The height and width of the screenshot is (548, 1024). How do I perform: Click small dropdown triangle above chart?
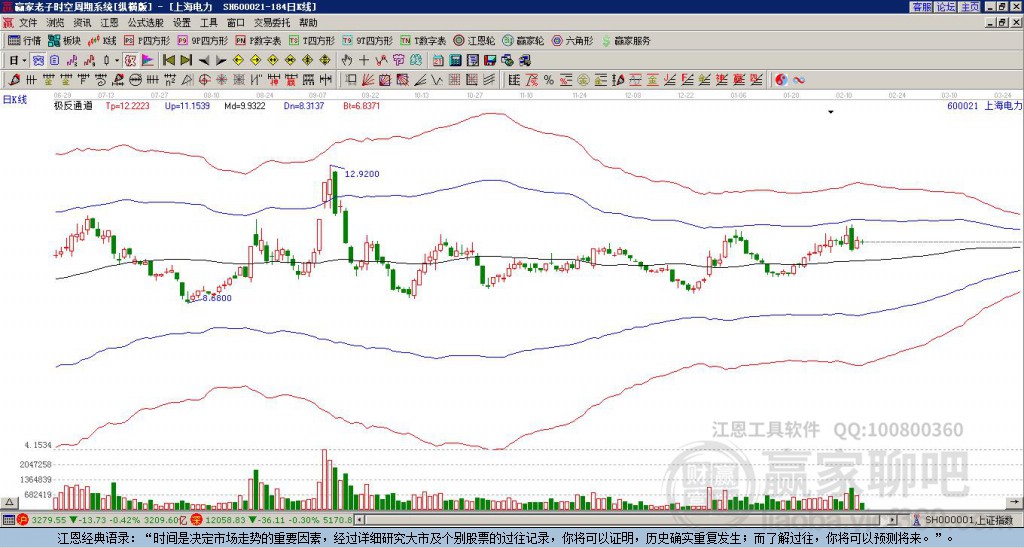click(x=830, y=113)
